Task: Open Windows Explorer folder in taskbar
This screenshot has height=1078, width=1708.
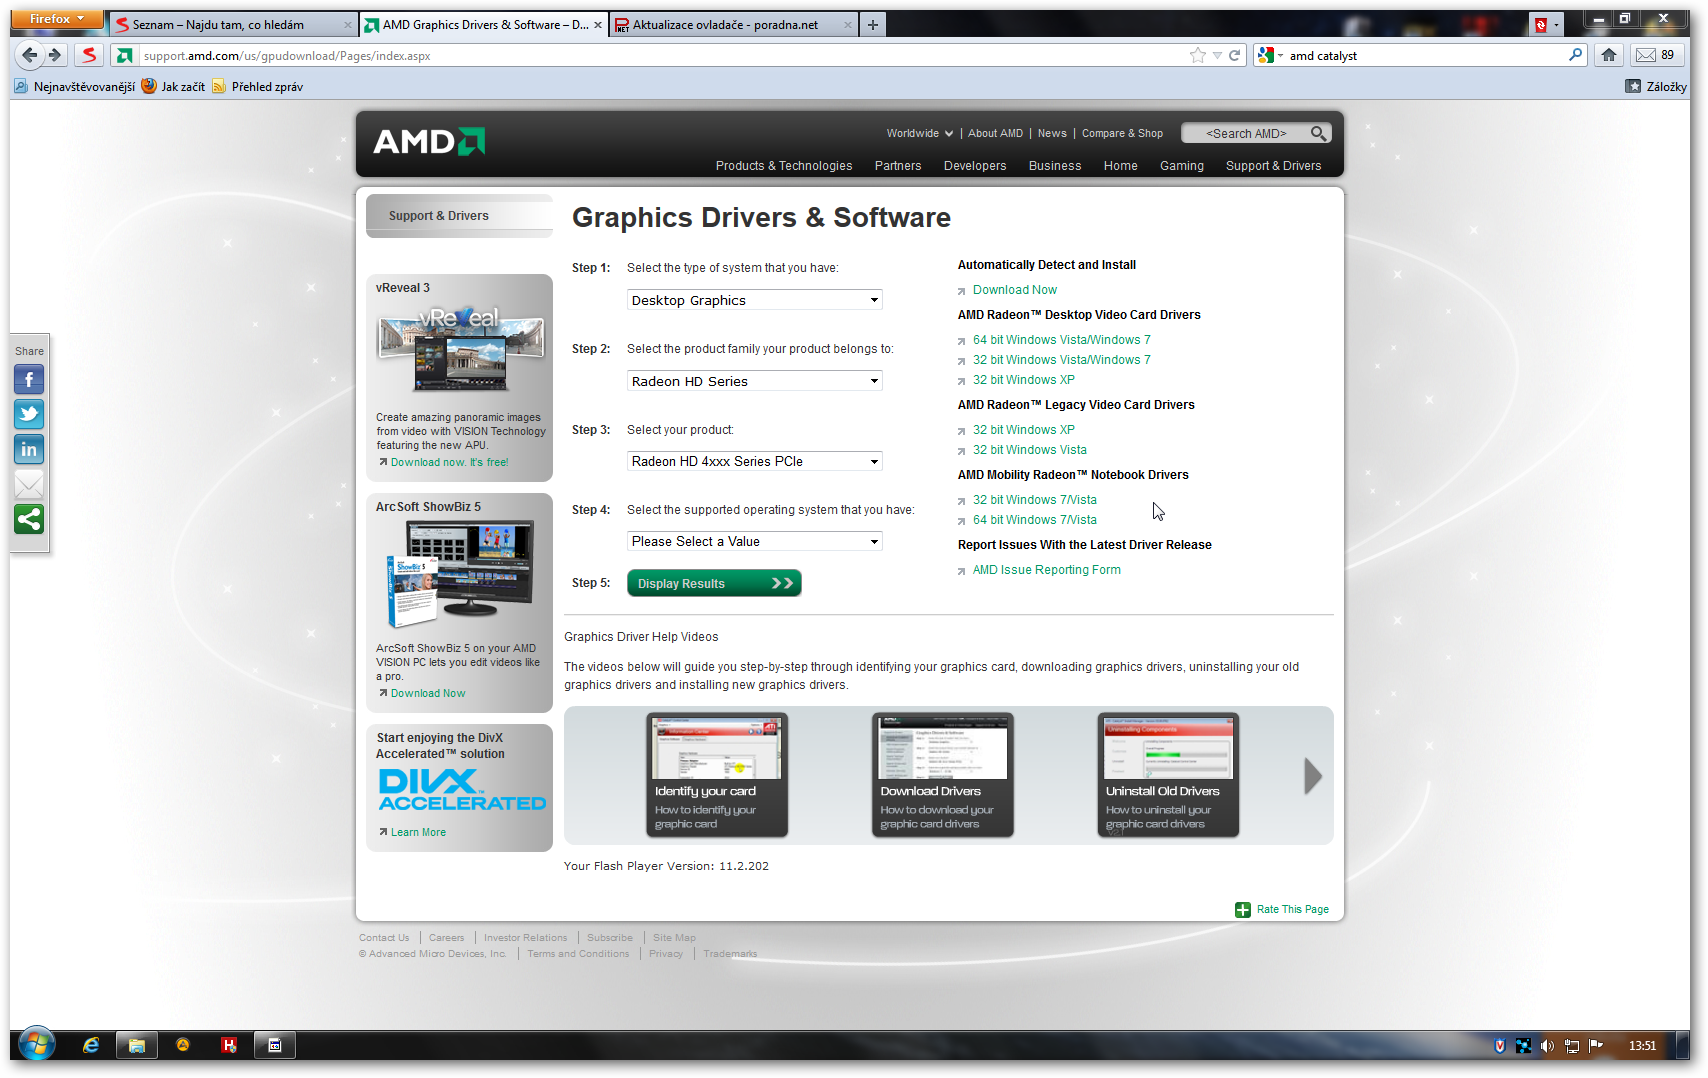Action: (x=137, y=1045)
